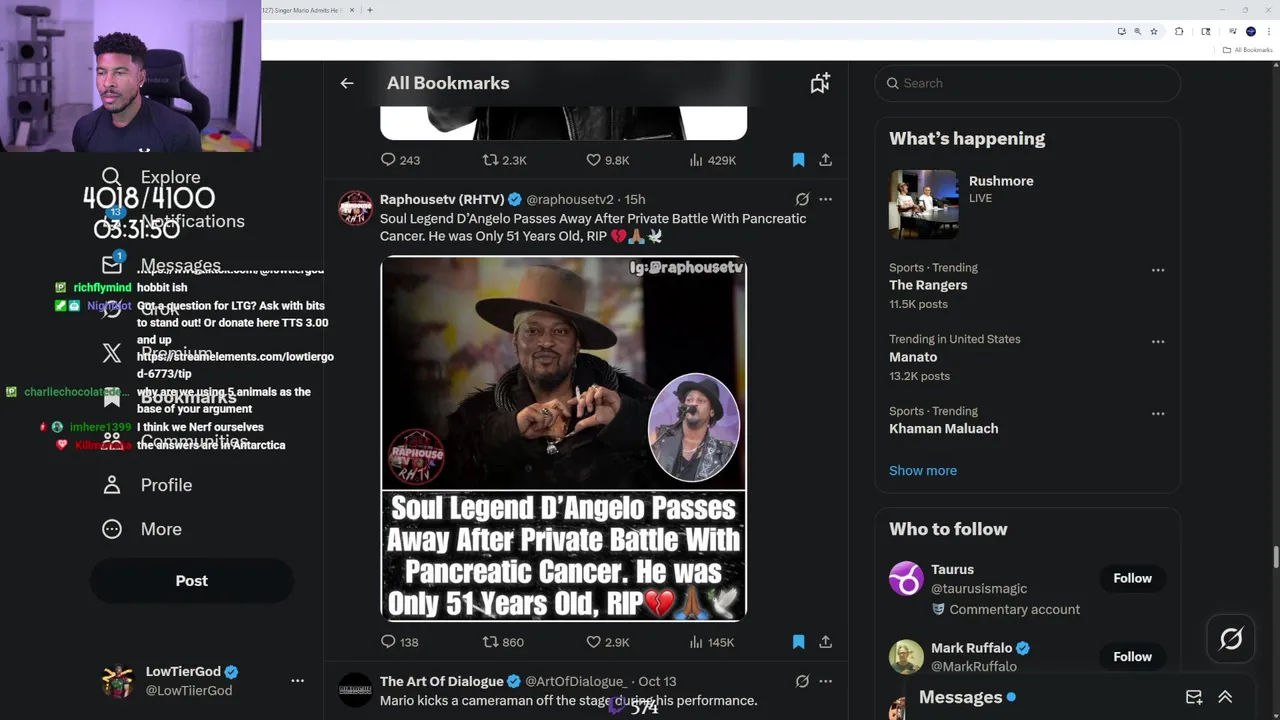
Task: Open Manato trending topic
Action: [x=913, y=357]
